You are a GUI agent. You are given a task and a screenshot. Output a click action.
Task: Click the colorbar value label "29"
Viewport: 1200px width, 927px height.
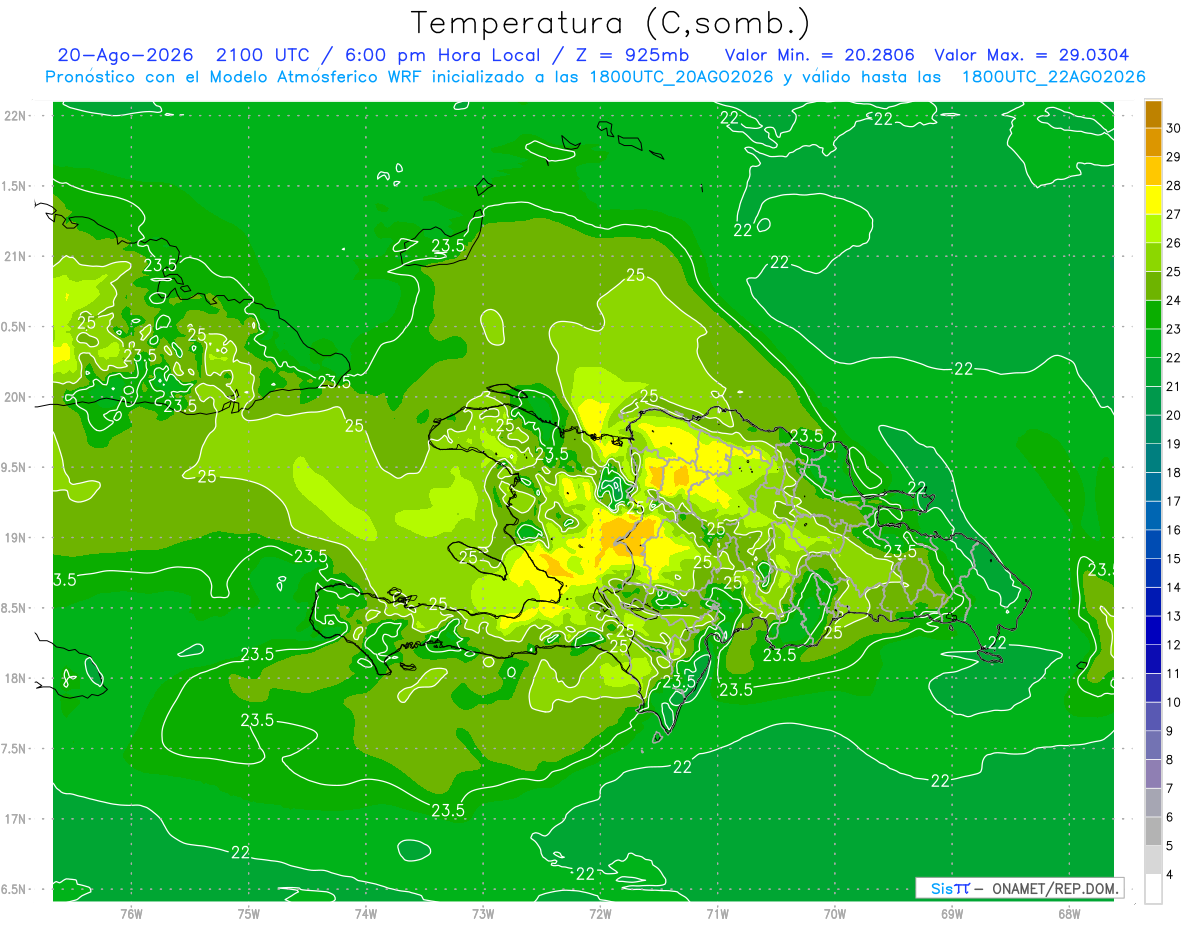pyautogui.click(x=1174, y=157)
